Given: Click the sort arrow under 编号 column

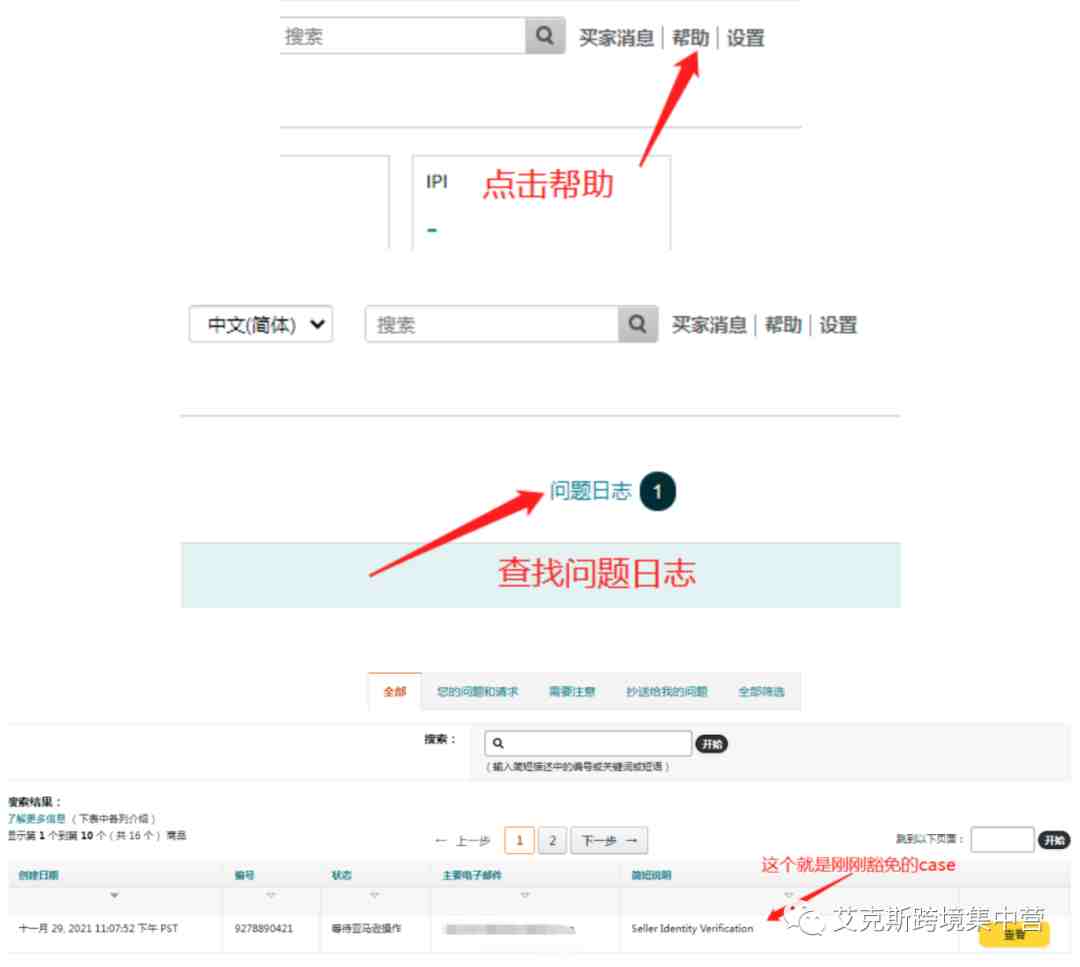Looking at the screenshot, I should [271, 895].
